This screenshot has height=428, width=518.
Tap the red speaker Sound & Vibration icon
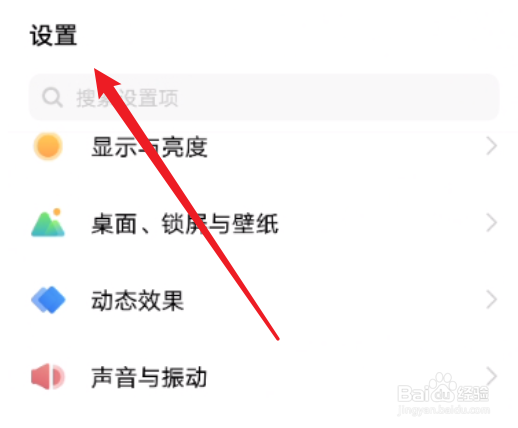(48, 377)
